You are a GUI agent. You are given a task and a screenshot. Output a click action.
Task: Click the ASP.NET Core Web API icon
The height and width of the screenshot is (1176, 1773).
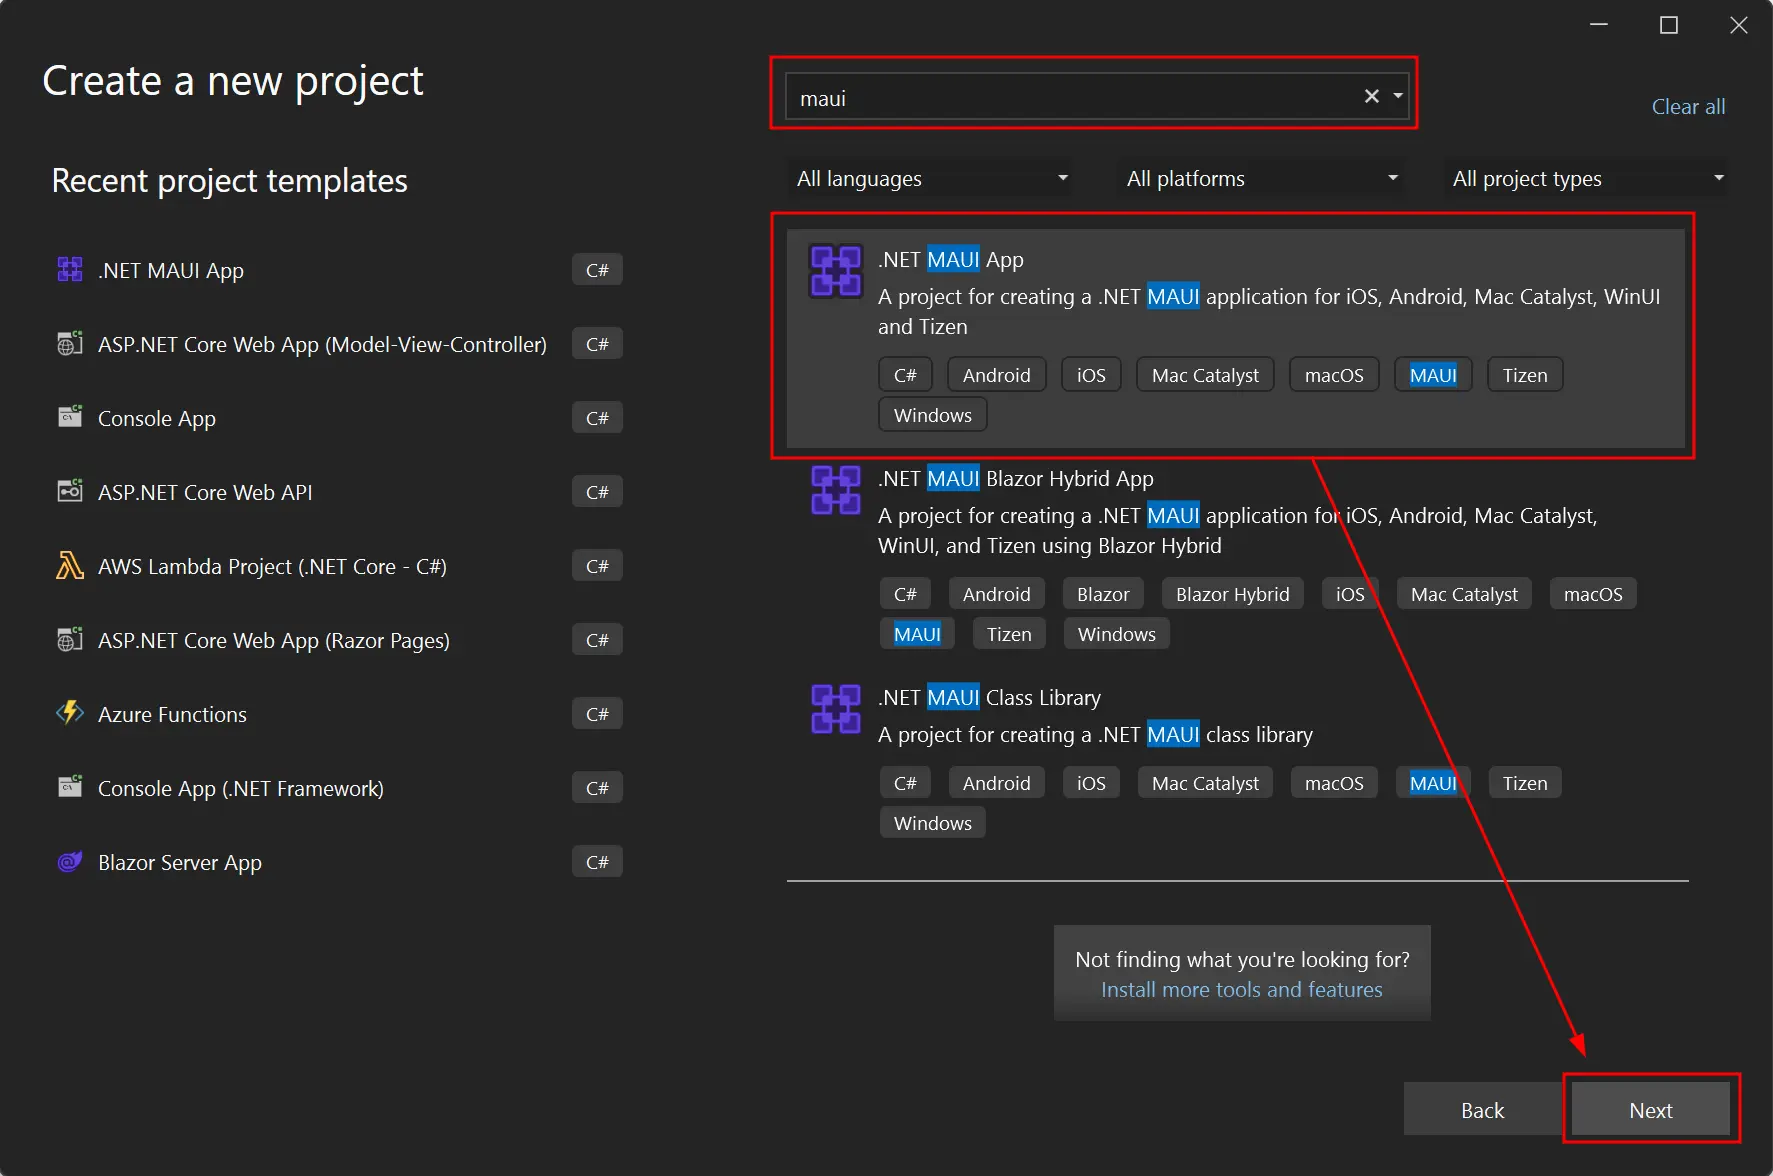point(70,492)
